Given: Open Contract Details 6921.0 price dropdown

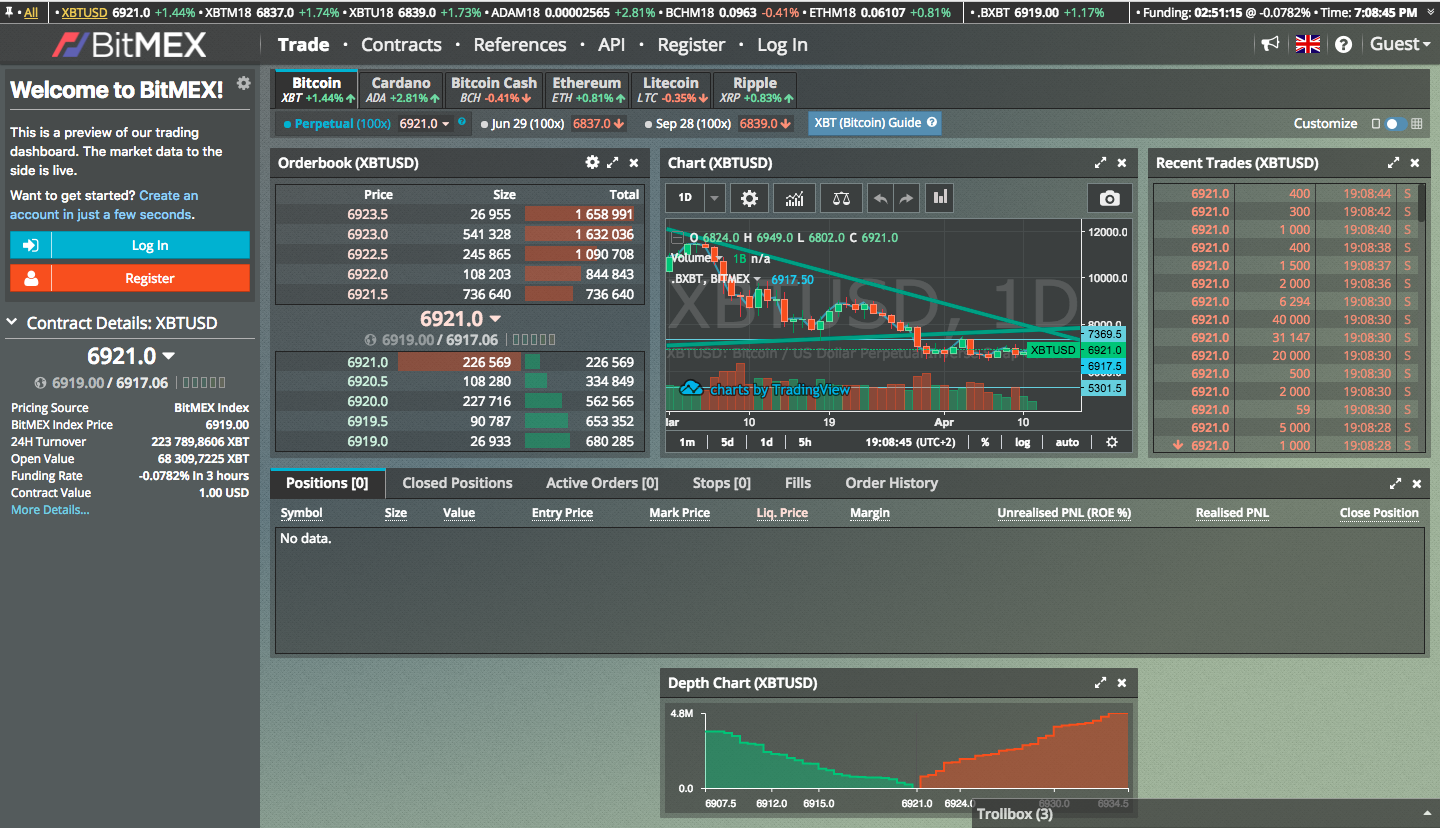Looking at the screenshot, I should click(x=130, y=356).
